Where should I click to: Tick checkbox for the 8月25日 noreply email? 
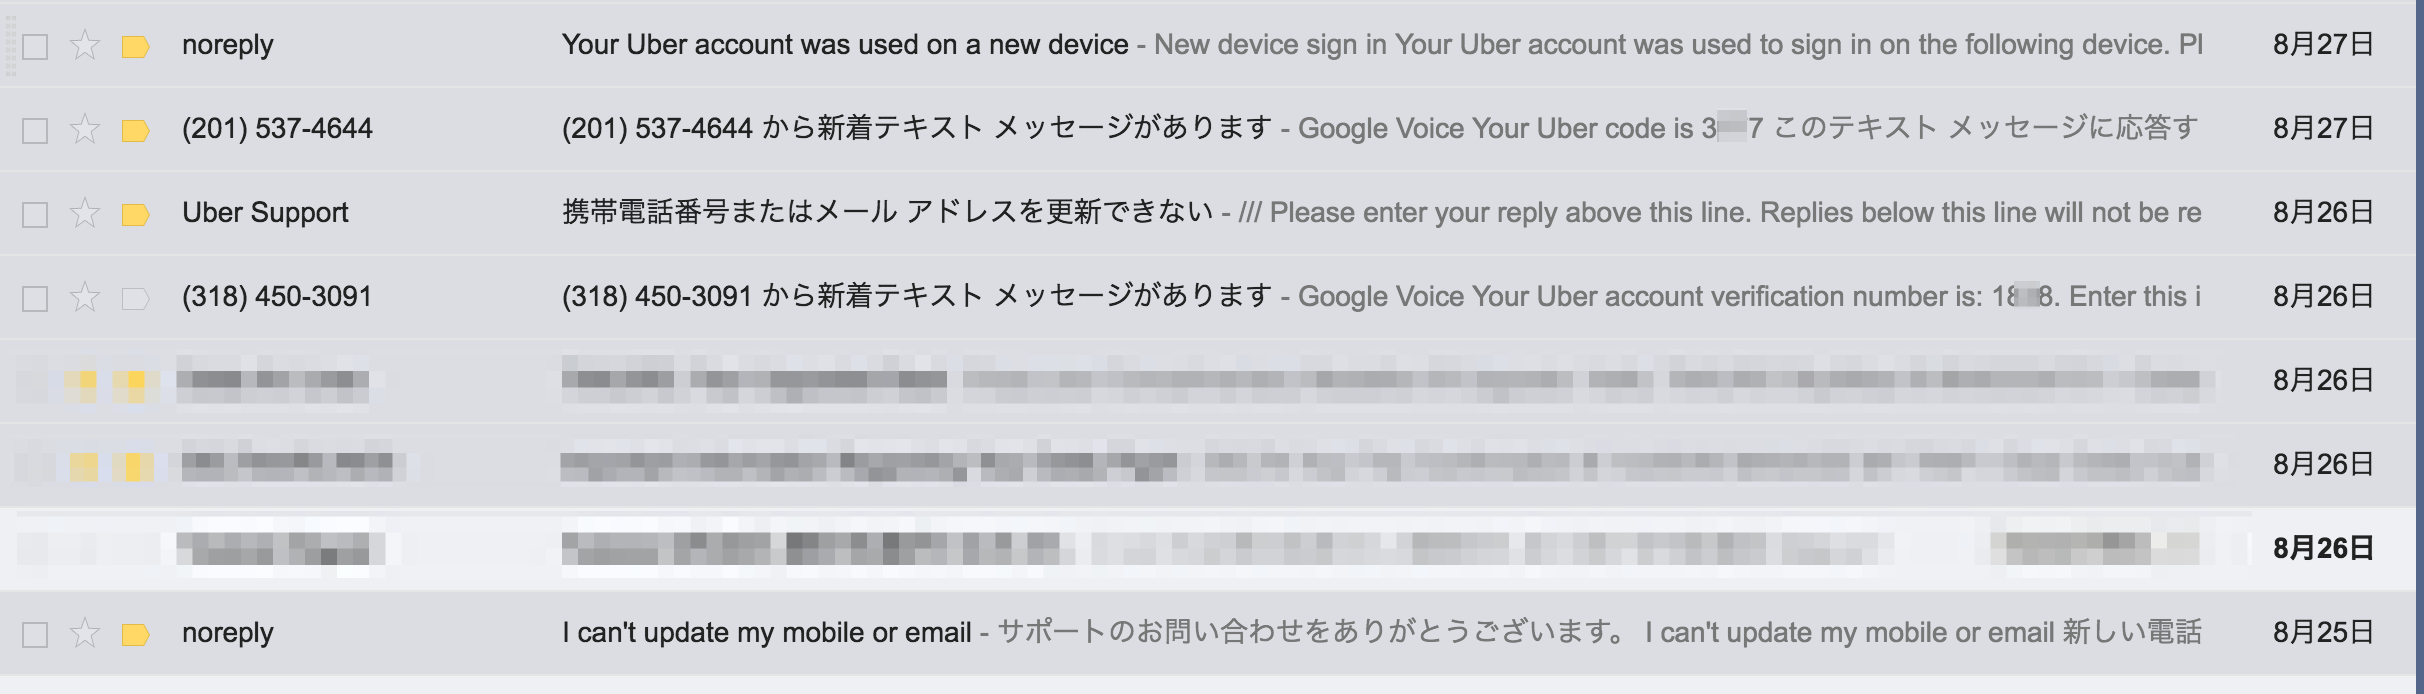click(x=35, y=635)
